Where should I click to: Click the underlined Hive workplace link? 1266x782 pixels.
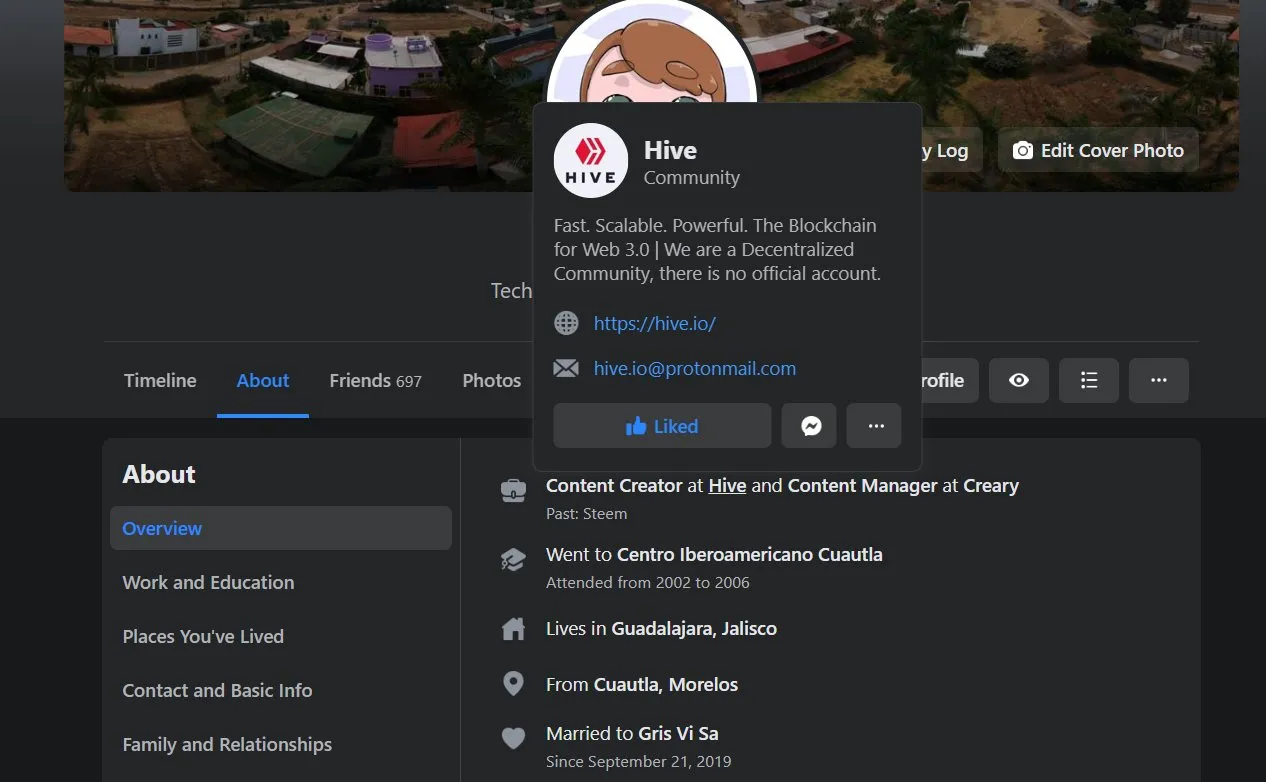(727, 486)
